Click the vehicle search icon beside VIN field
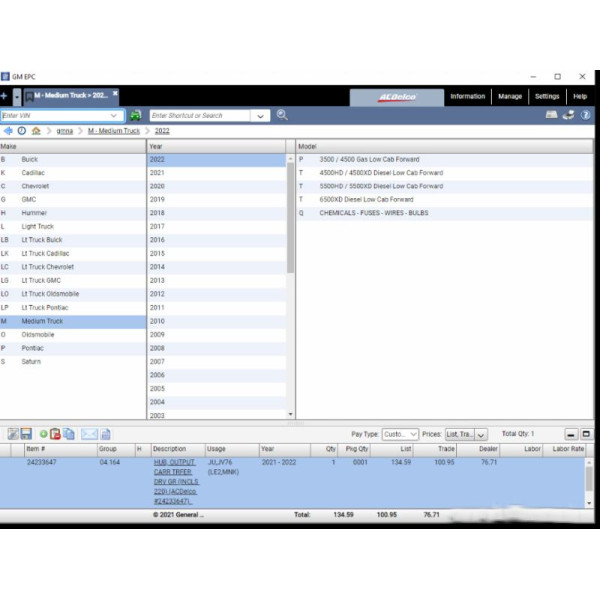 coord(135,116)
